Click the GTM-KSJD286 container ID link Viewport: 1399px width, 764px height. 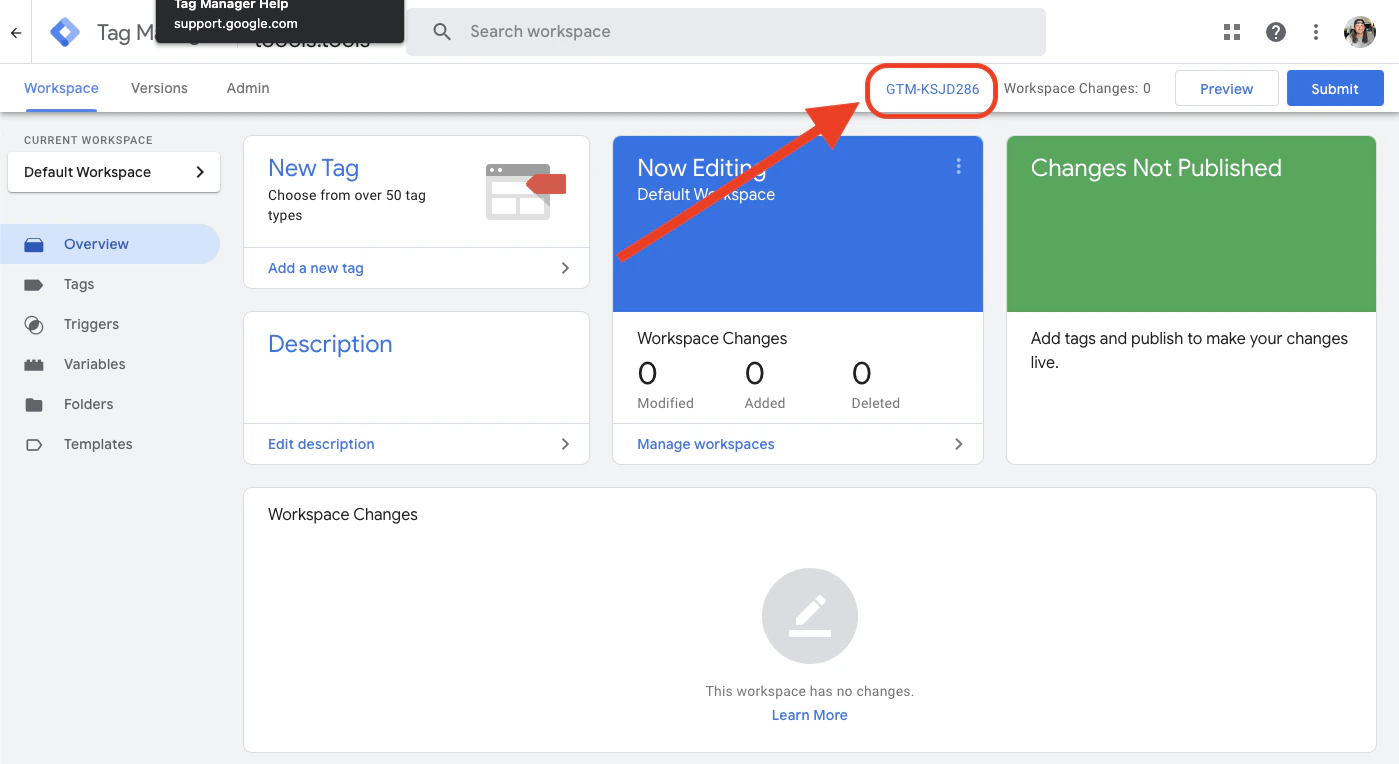tap(932, 89)
